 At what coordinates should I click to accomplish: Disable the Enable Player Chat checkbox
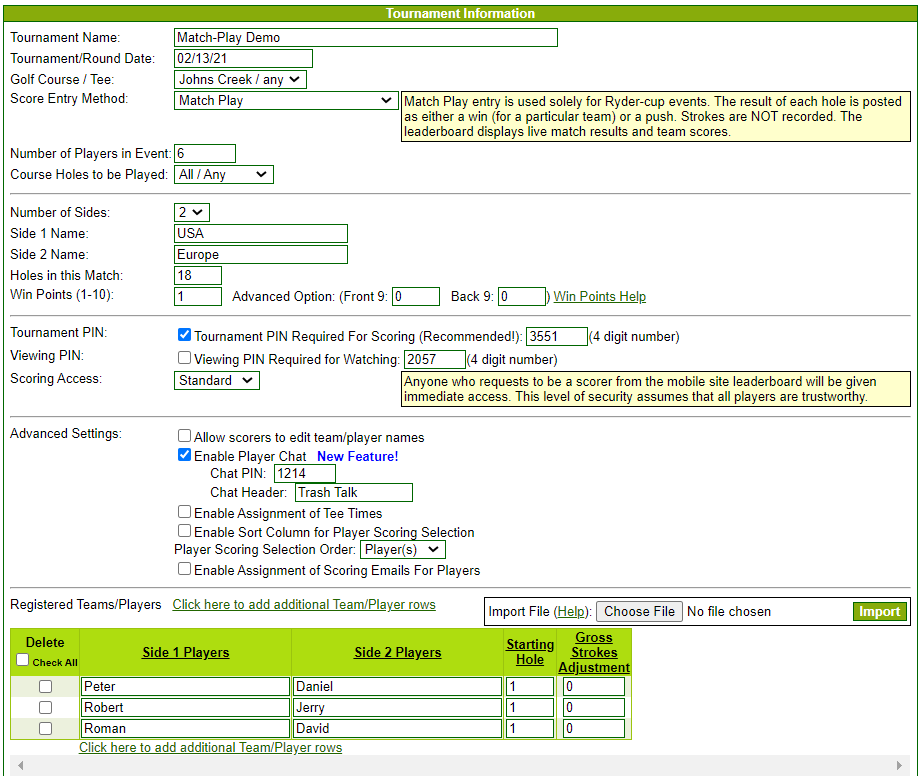pos(184,455)
